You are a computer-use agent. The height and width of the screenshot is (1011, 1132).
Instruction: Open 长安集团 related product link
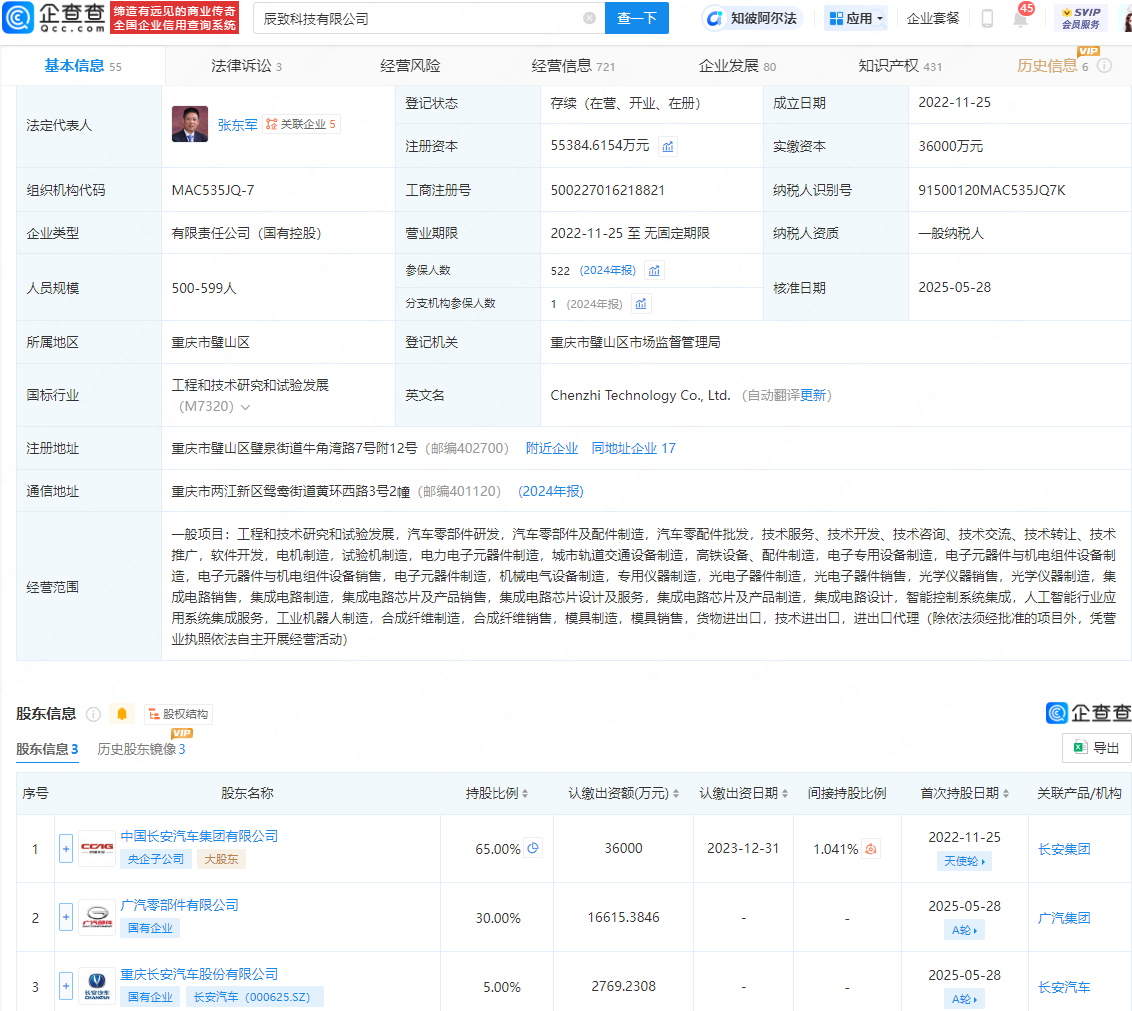point(1063,849)
